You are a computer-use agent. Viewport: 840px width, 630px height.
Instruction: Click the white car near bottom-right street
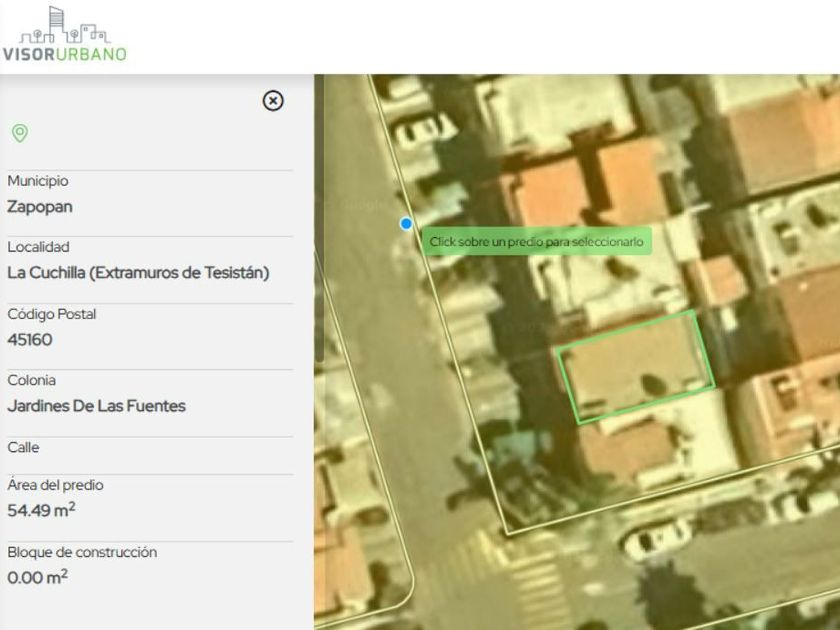657,541
